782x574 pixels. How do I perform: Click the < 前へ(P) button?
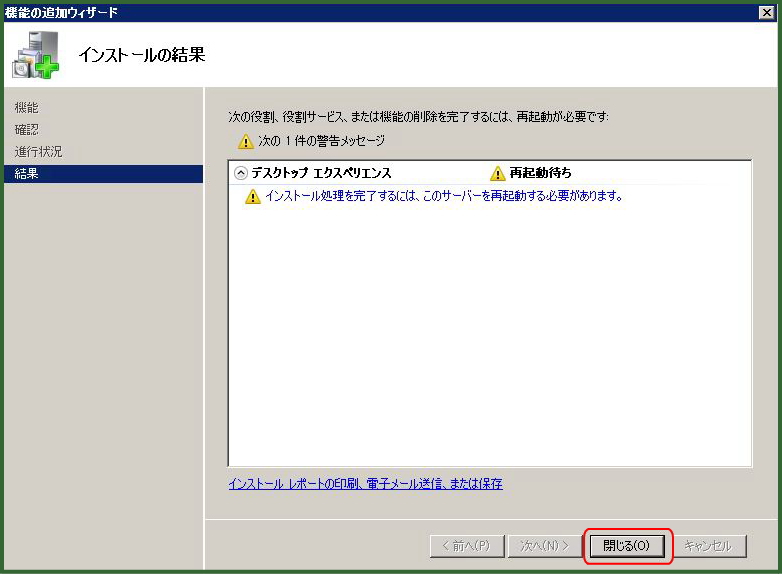tap(467, 546)
